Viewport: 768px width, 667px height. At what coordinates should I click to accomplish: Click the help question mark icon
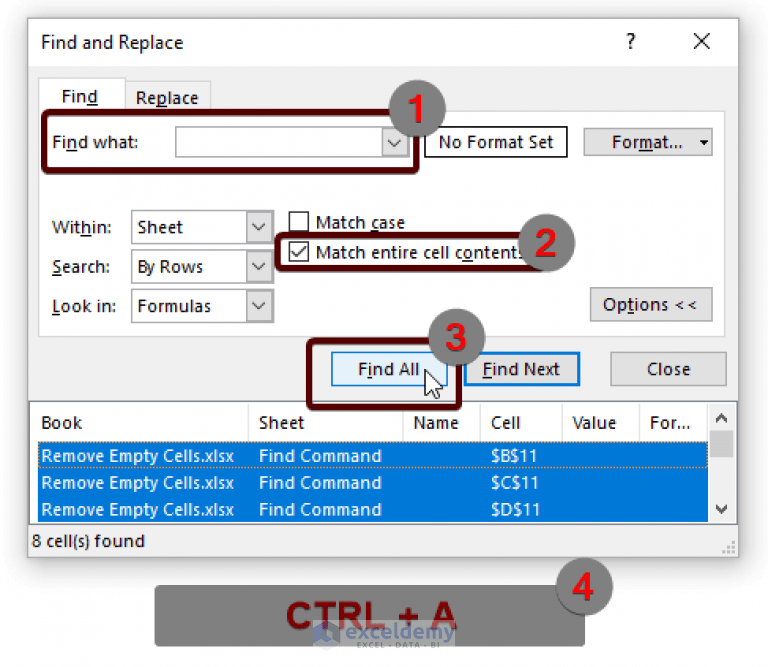pyautogui.click(x=630, y=42)
